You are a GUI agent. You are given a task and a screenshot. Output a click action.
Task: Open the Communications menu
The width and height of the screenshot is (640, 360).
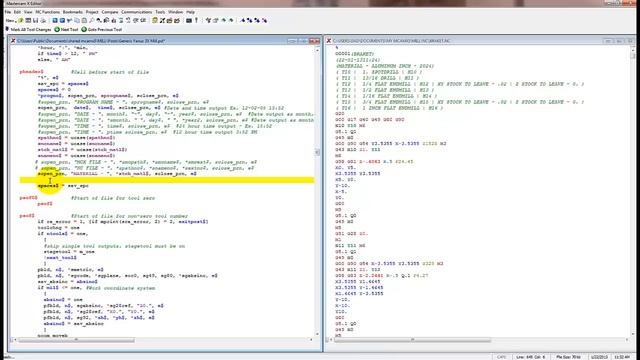point(136,12)
